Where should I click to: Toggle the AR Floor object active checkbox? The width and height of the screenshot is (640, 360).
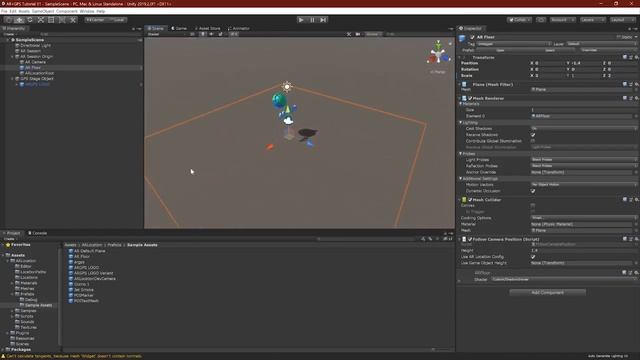472,37
